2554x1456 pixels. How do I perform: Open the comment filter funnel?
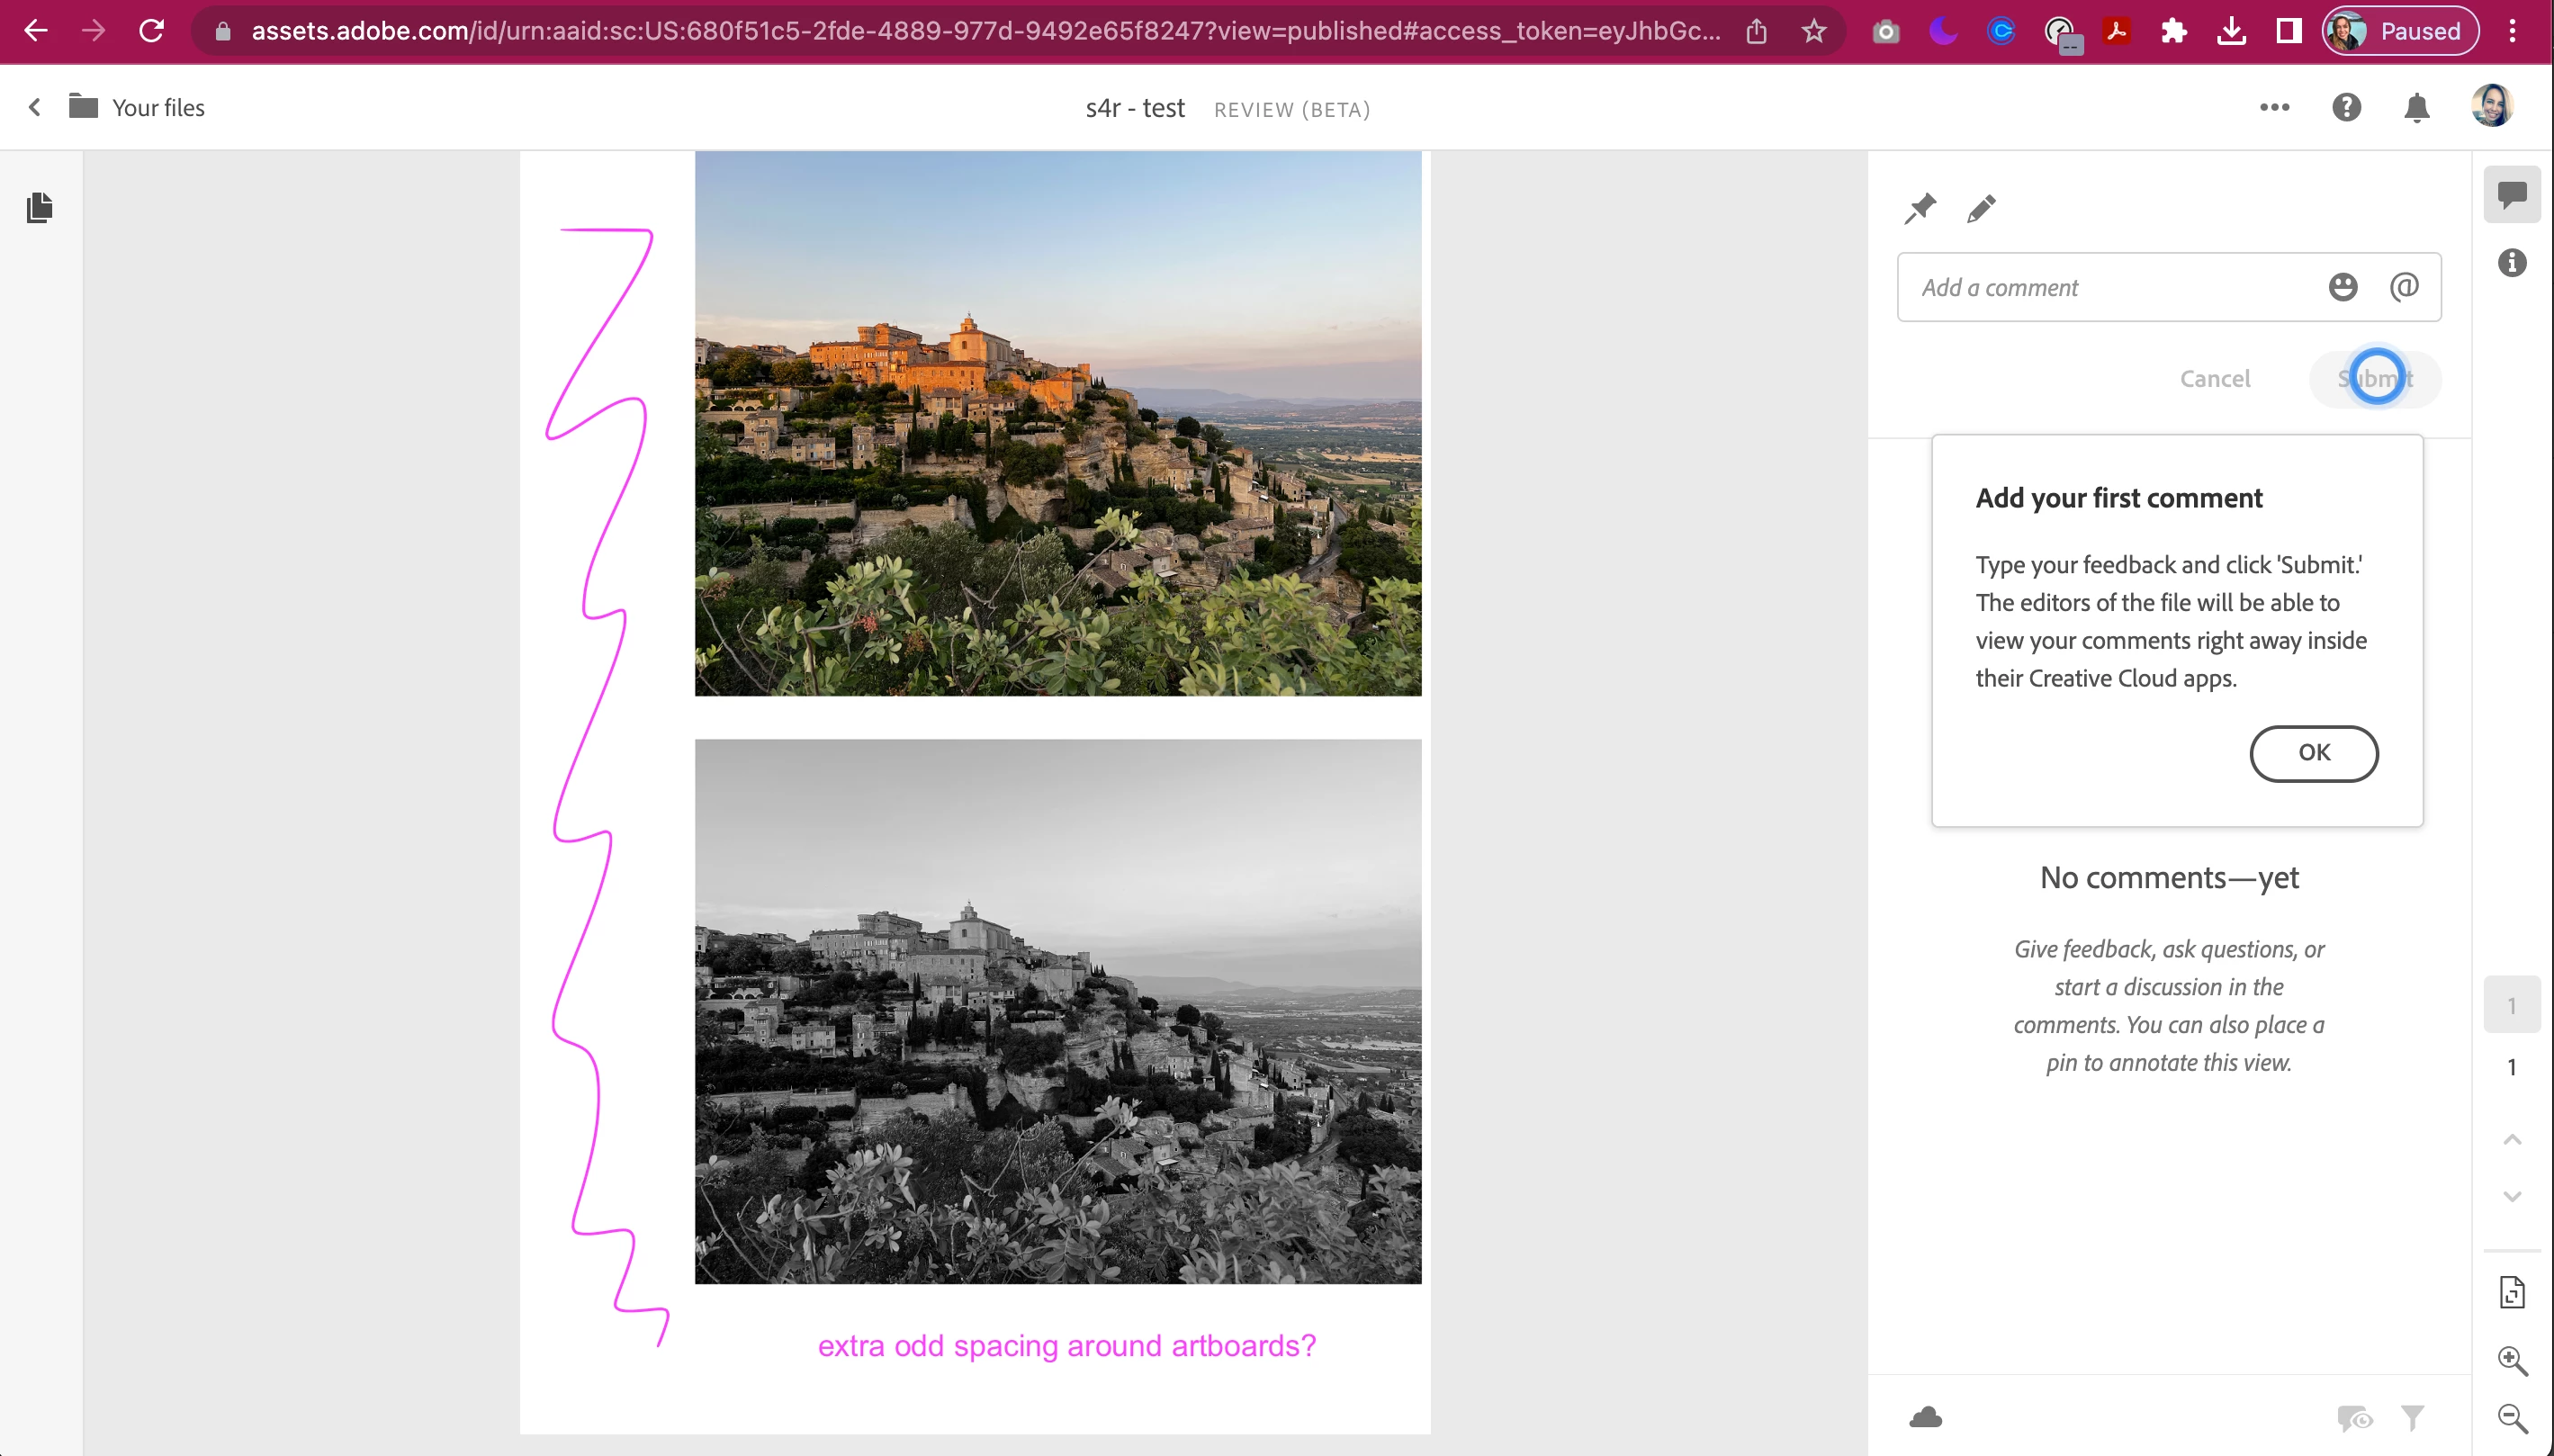click(x=2412, y=1418)
